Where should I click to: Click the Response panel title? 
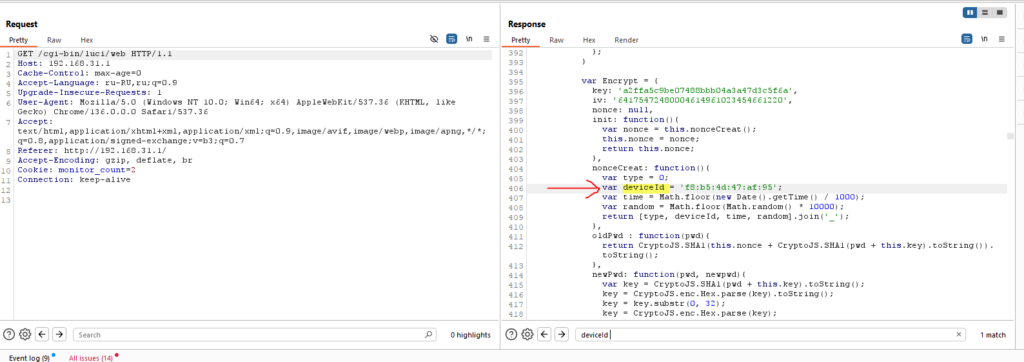click(526, 24)
